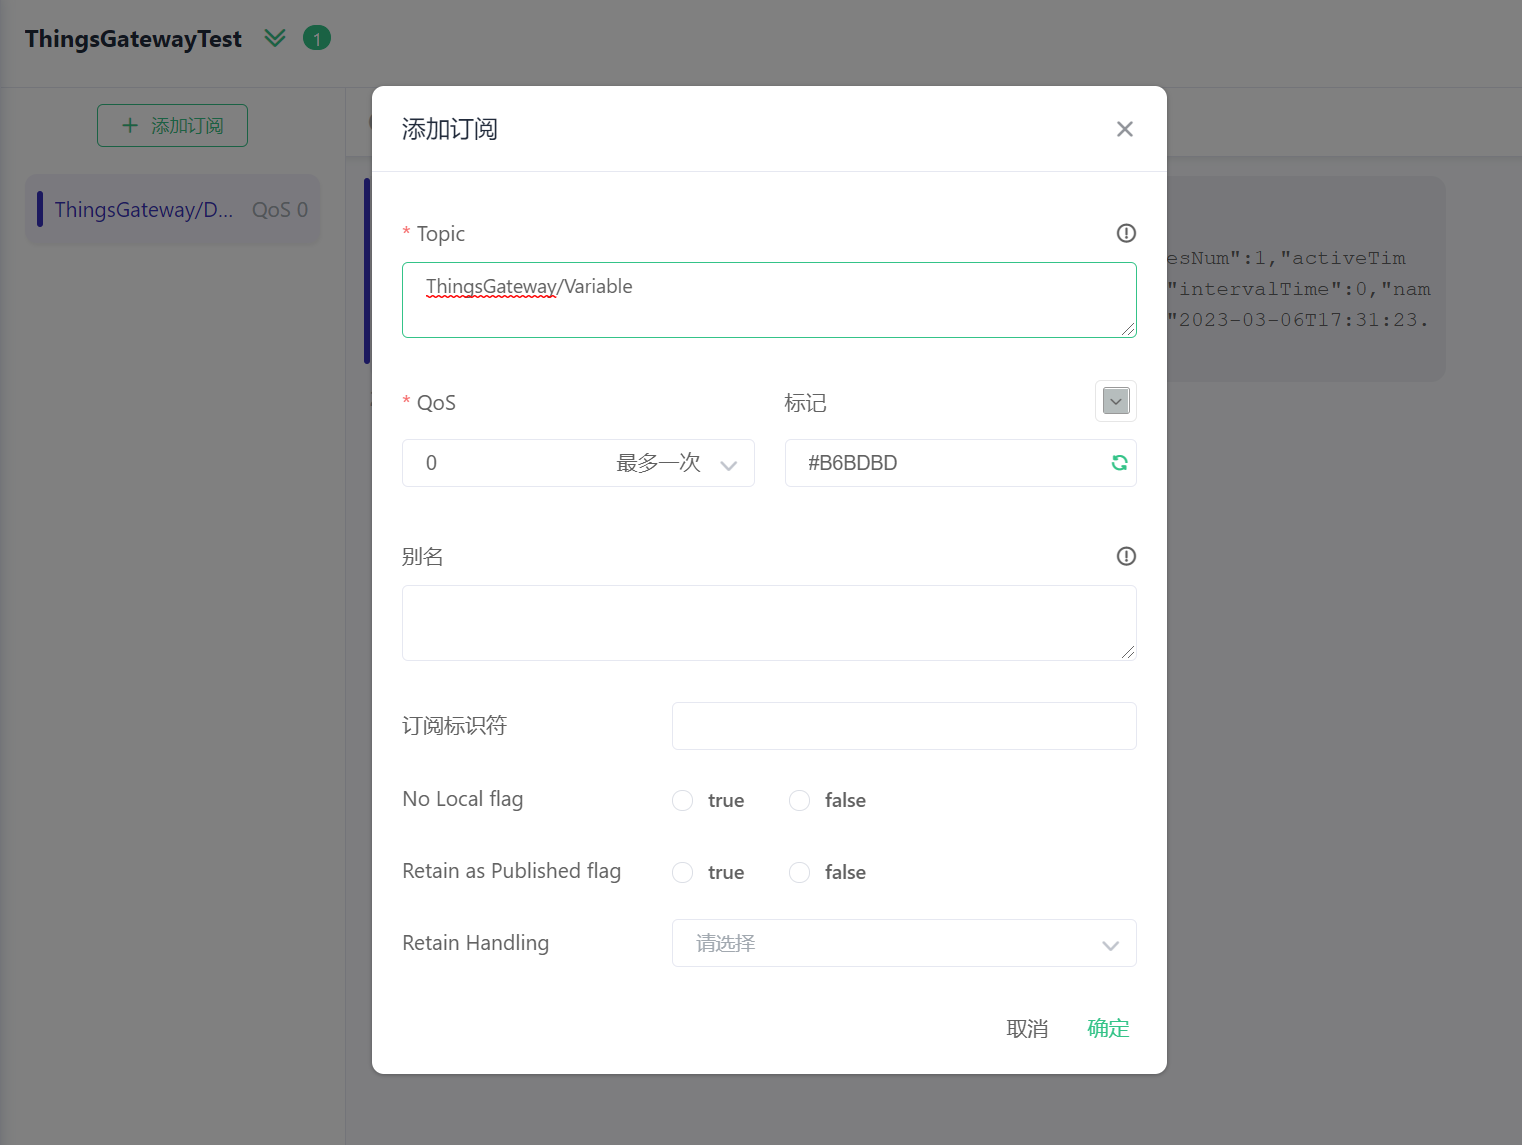Set No Local flag to true
This screenshot has width=1522, height=1145.
coord(683,801)
